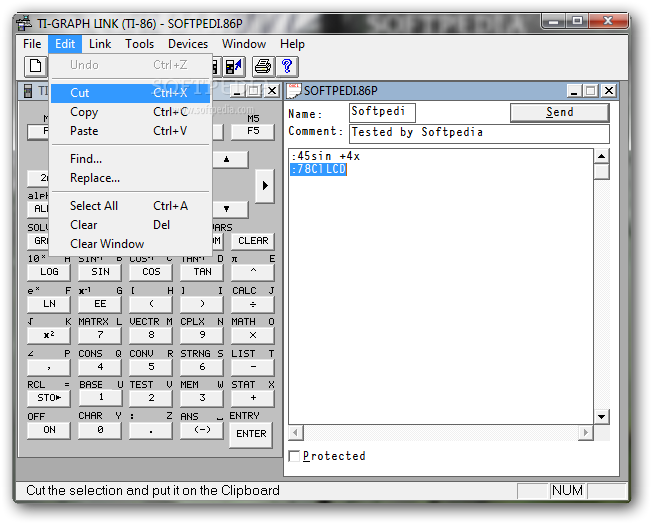Open the Window menu

(x=244, y=44)
